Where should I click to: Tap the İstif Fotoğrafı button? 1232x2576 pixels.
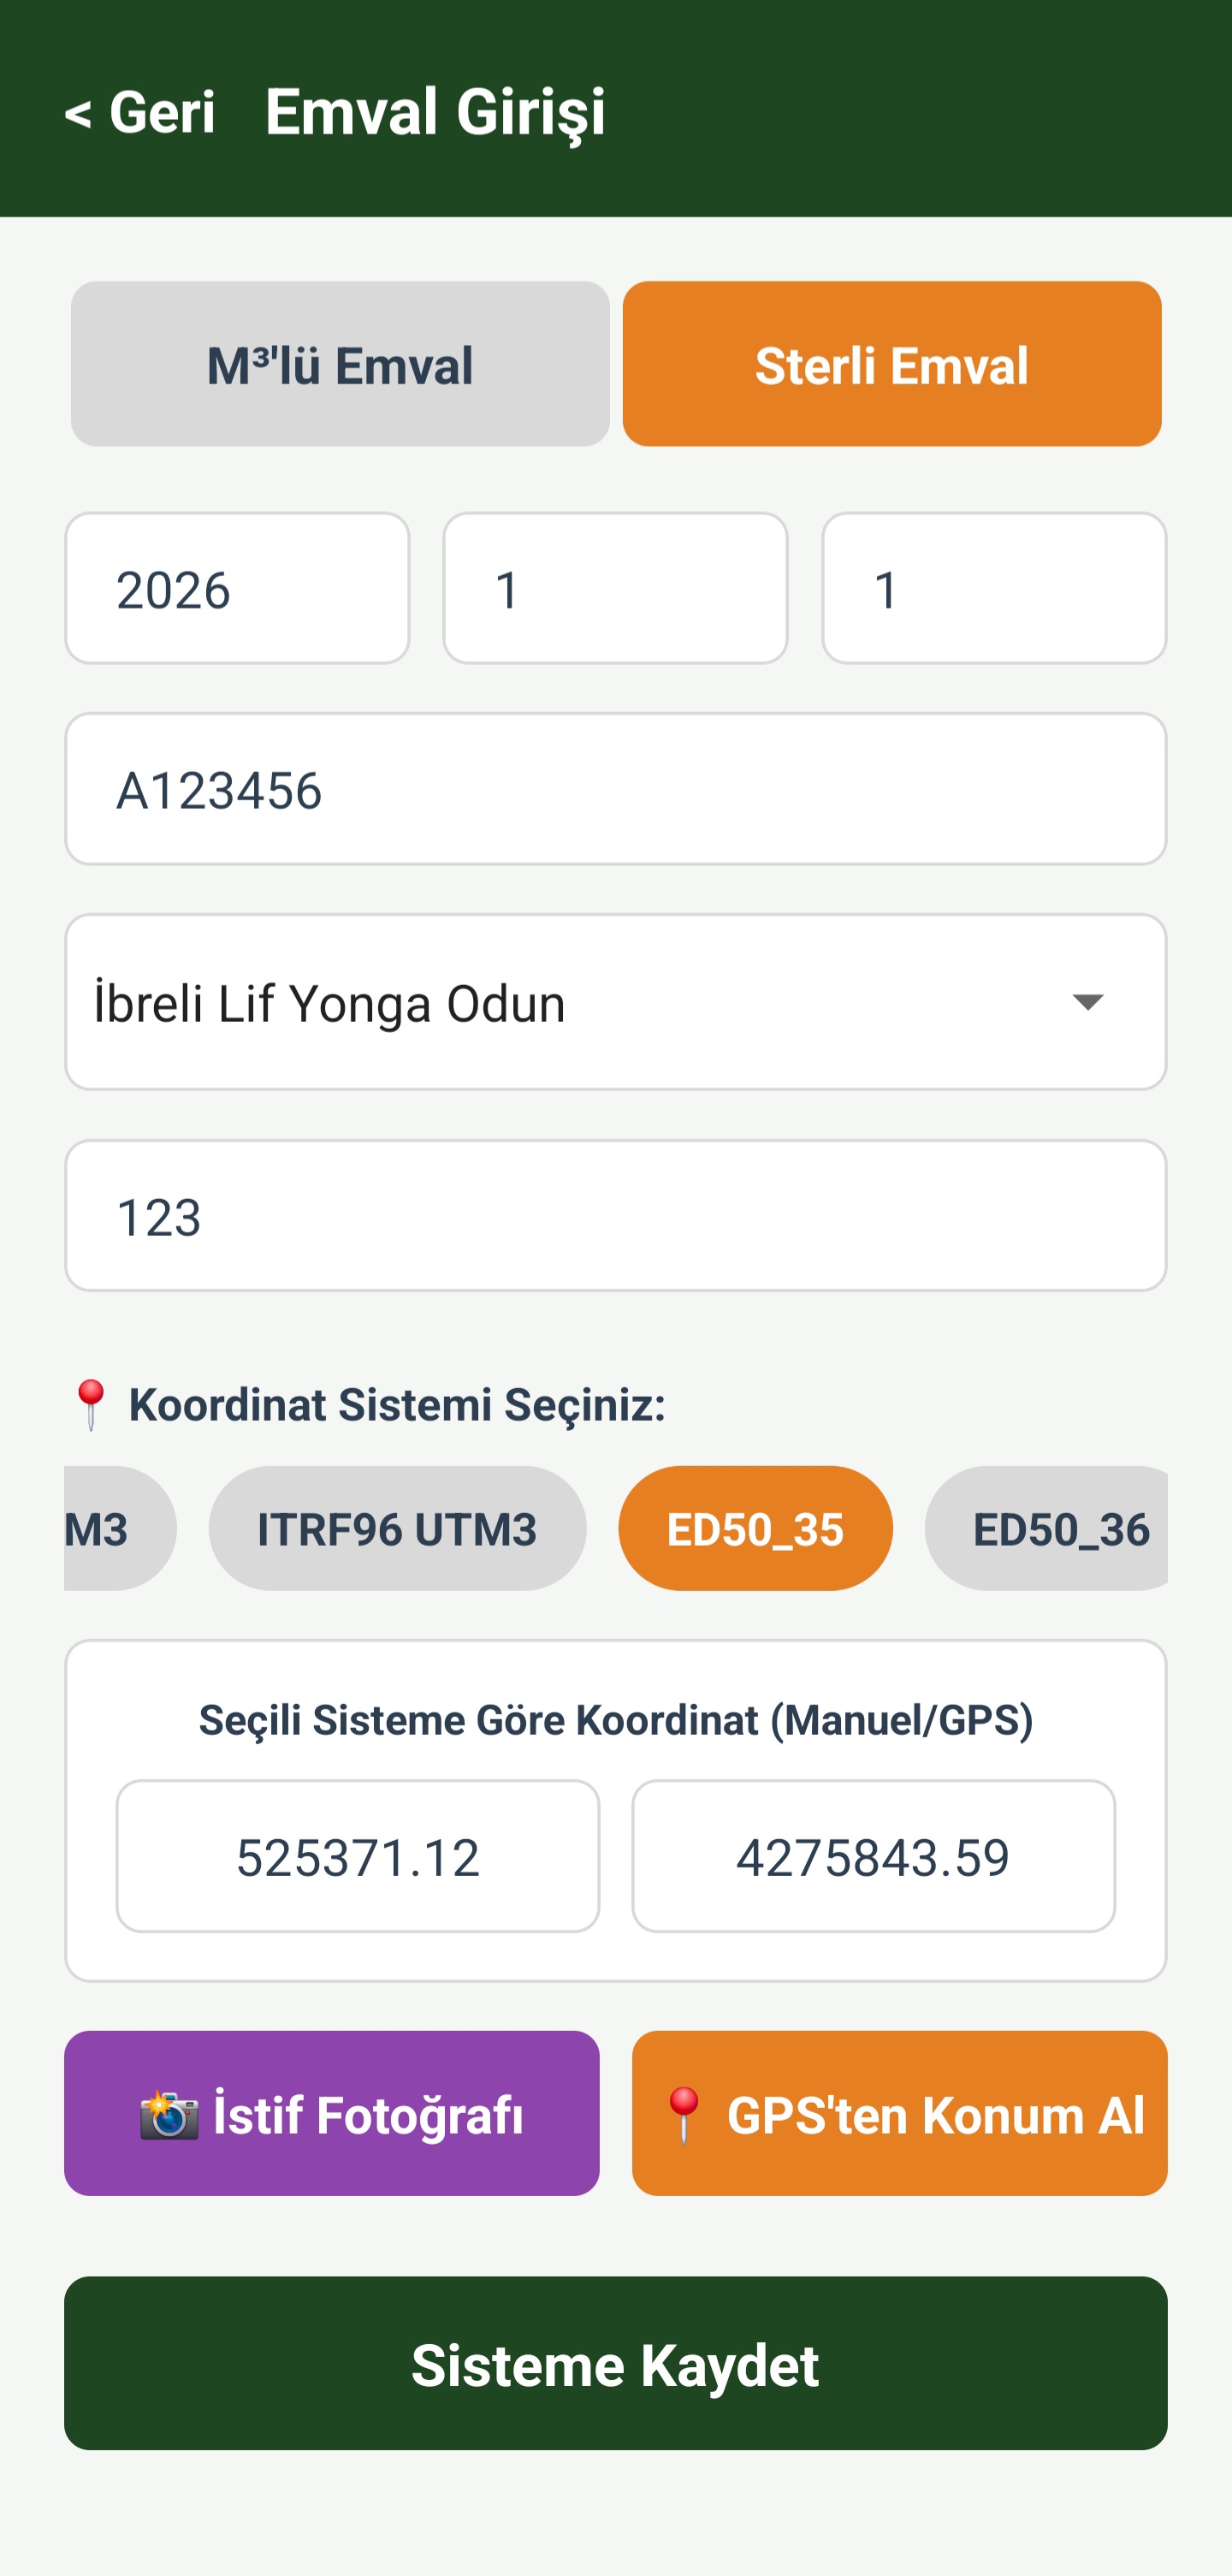(x=332, y=2114)
